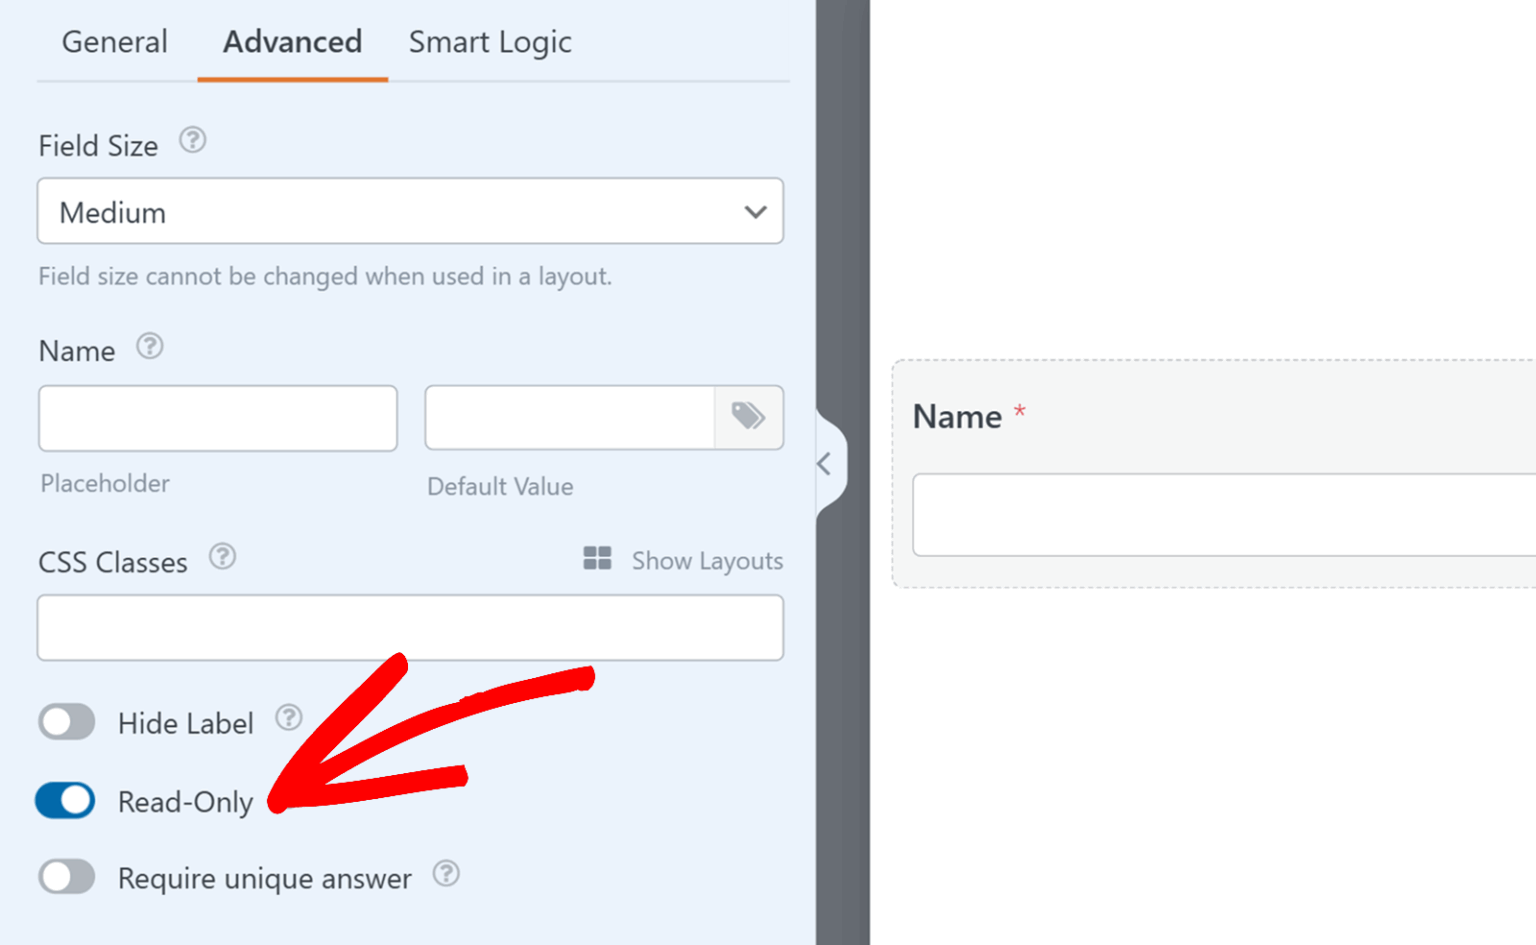The width and height of the screenshot is (1536, 945).
Task: Click the Require unique answer help icon
Action: click(x=447, y=874)
